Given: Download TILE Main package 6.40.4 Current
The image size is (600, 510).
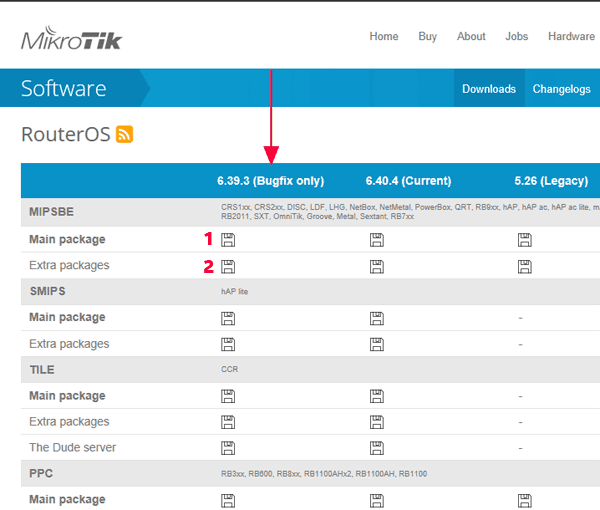Looking at the screenshot, I should point(377,396).
